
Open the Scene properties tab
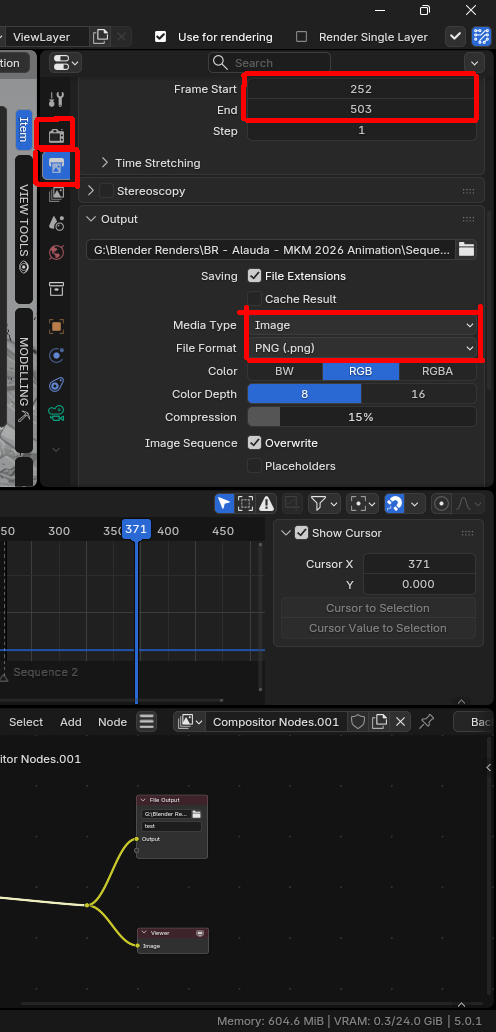pos(57,223)
